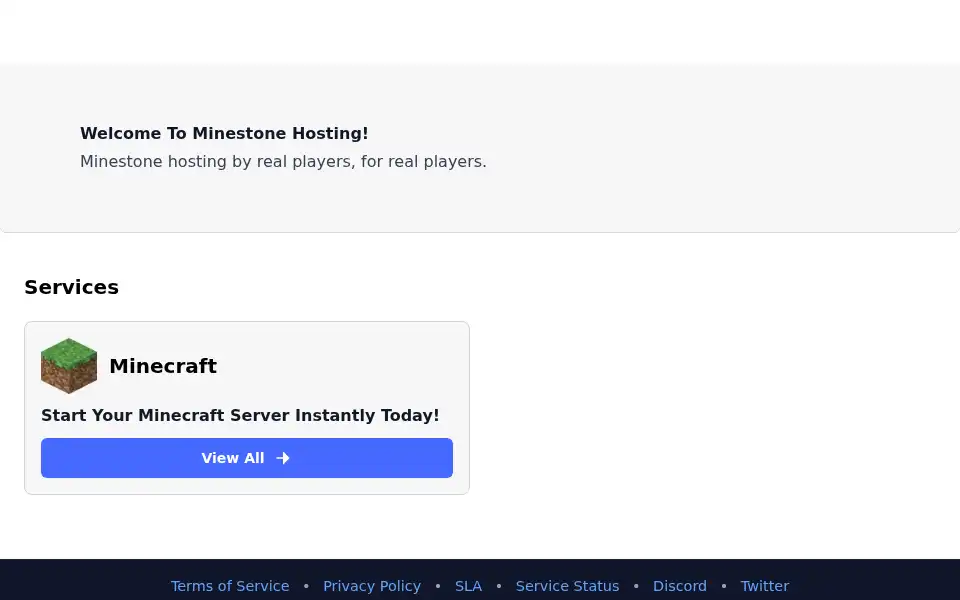Open the View All Minecraft services button
960x600 pixels.
point(247,458)
